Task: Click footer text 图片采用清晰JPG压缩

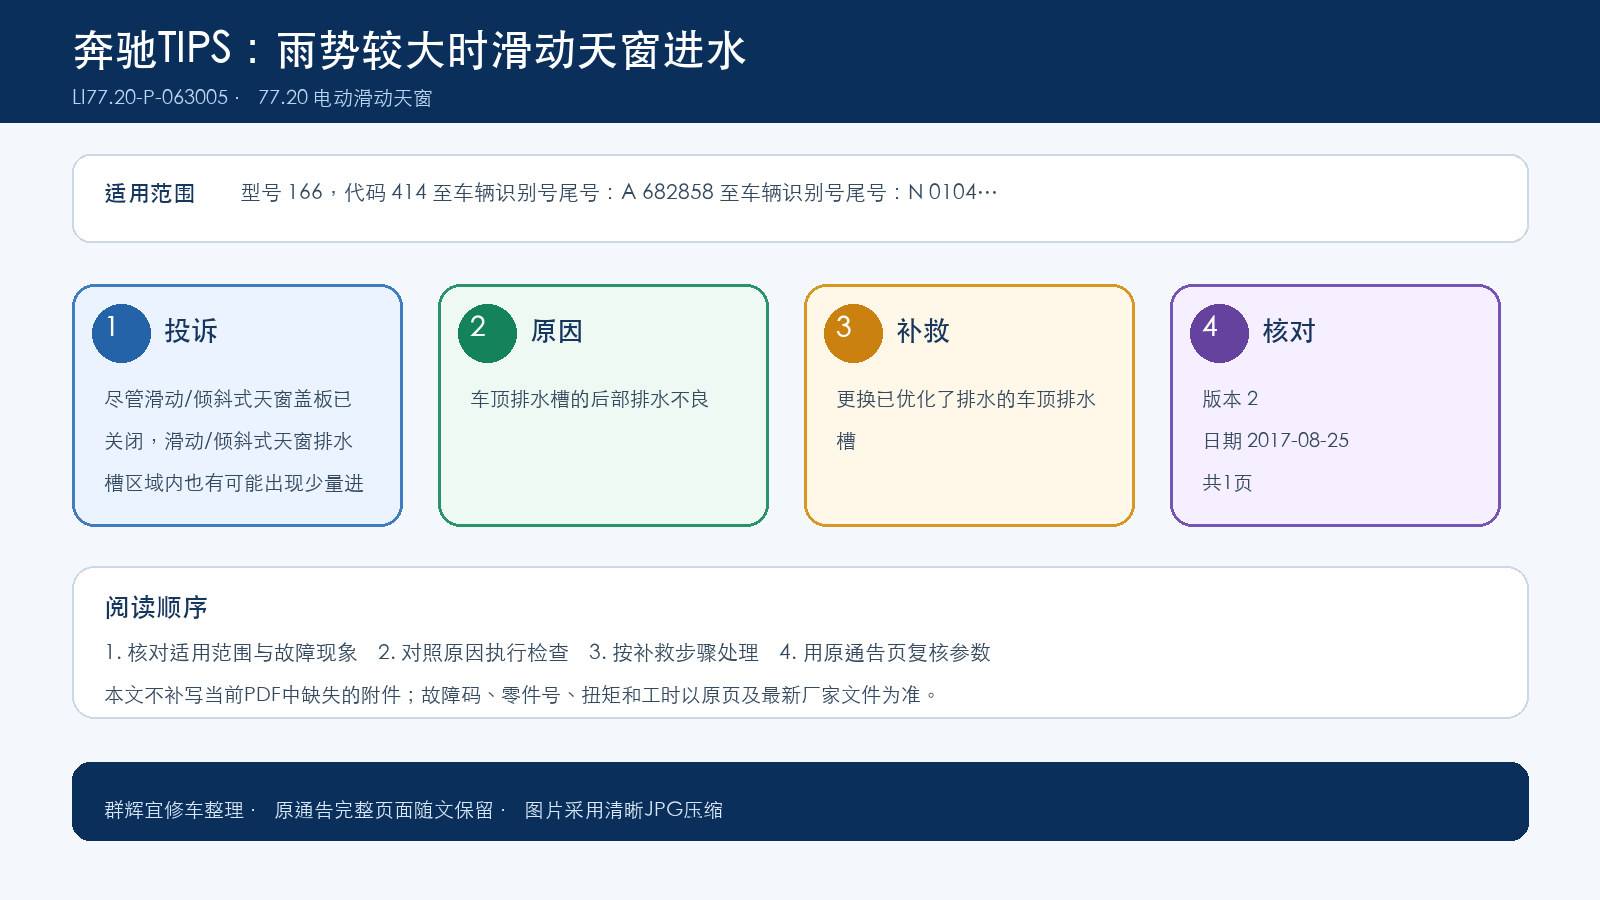Action: [x=624, y=810]
